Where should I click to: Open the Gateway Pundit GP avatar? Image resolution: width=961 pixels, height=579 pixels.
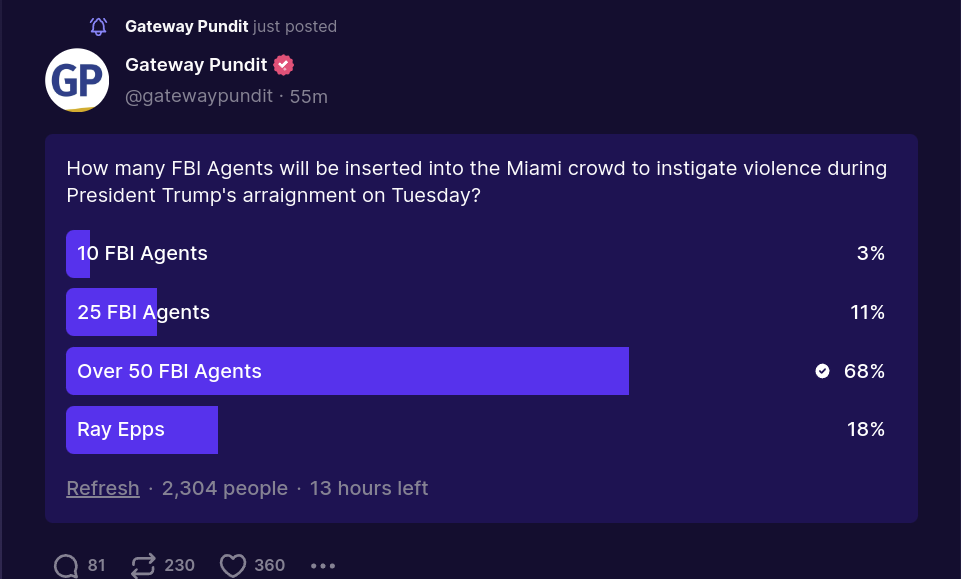click(77, 80)
